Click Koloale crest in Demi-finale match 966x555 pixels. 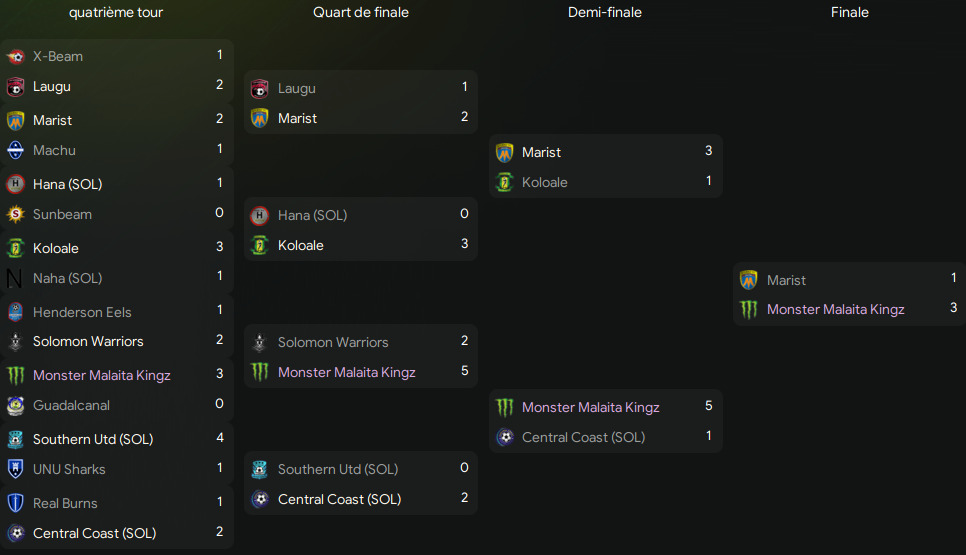click(505, 182)
